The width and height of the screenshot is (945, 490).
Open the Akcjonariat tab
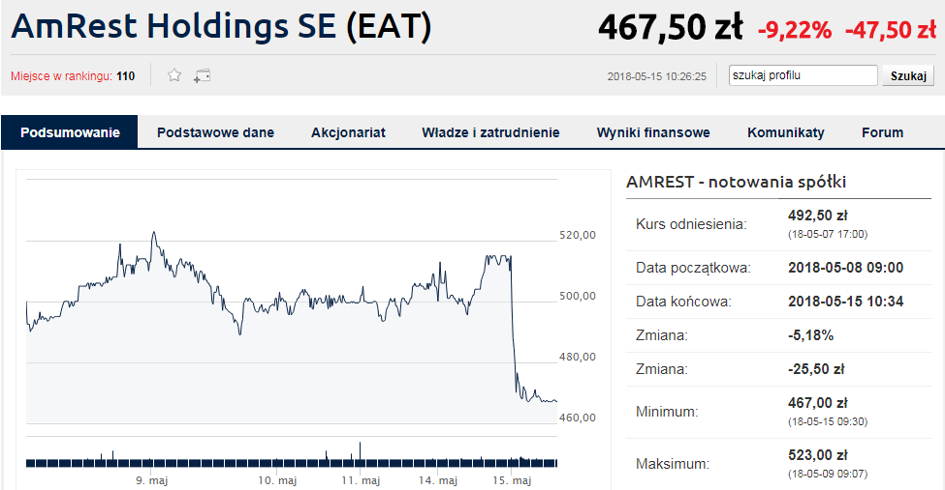[x=348, y=132]
